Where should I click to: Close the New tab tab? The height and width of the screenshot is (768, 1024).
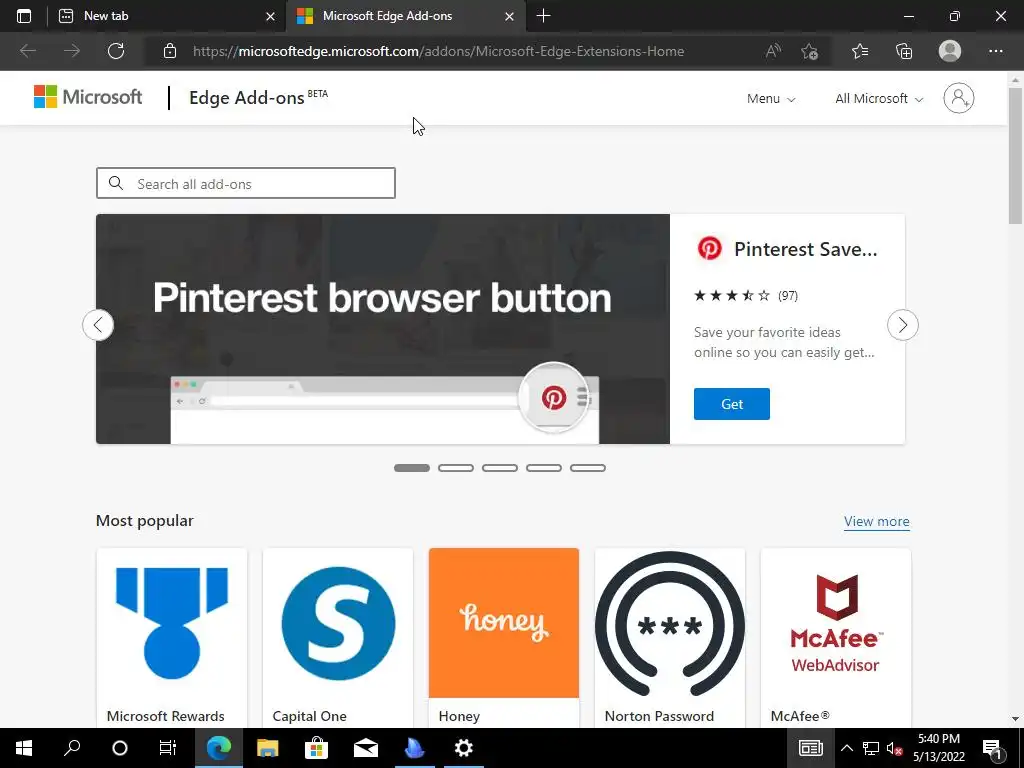coord(270,16)
